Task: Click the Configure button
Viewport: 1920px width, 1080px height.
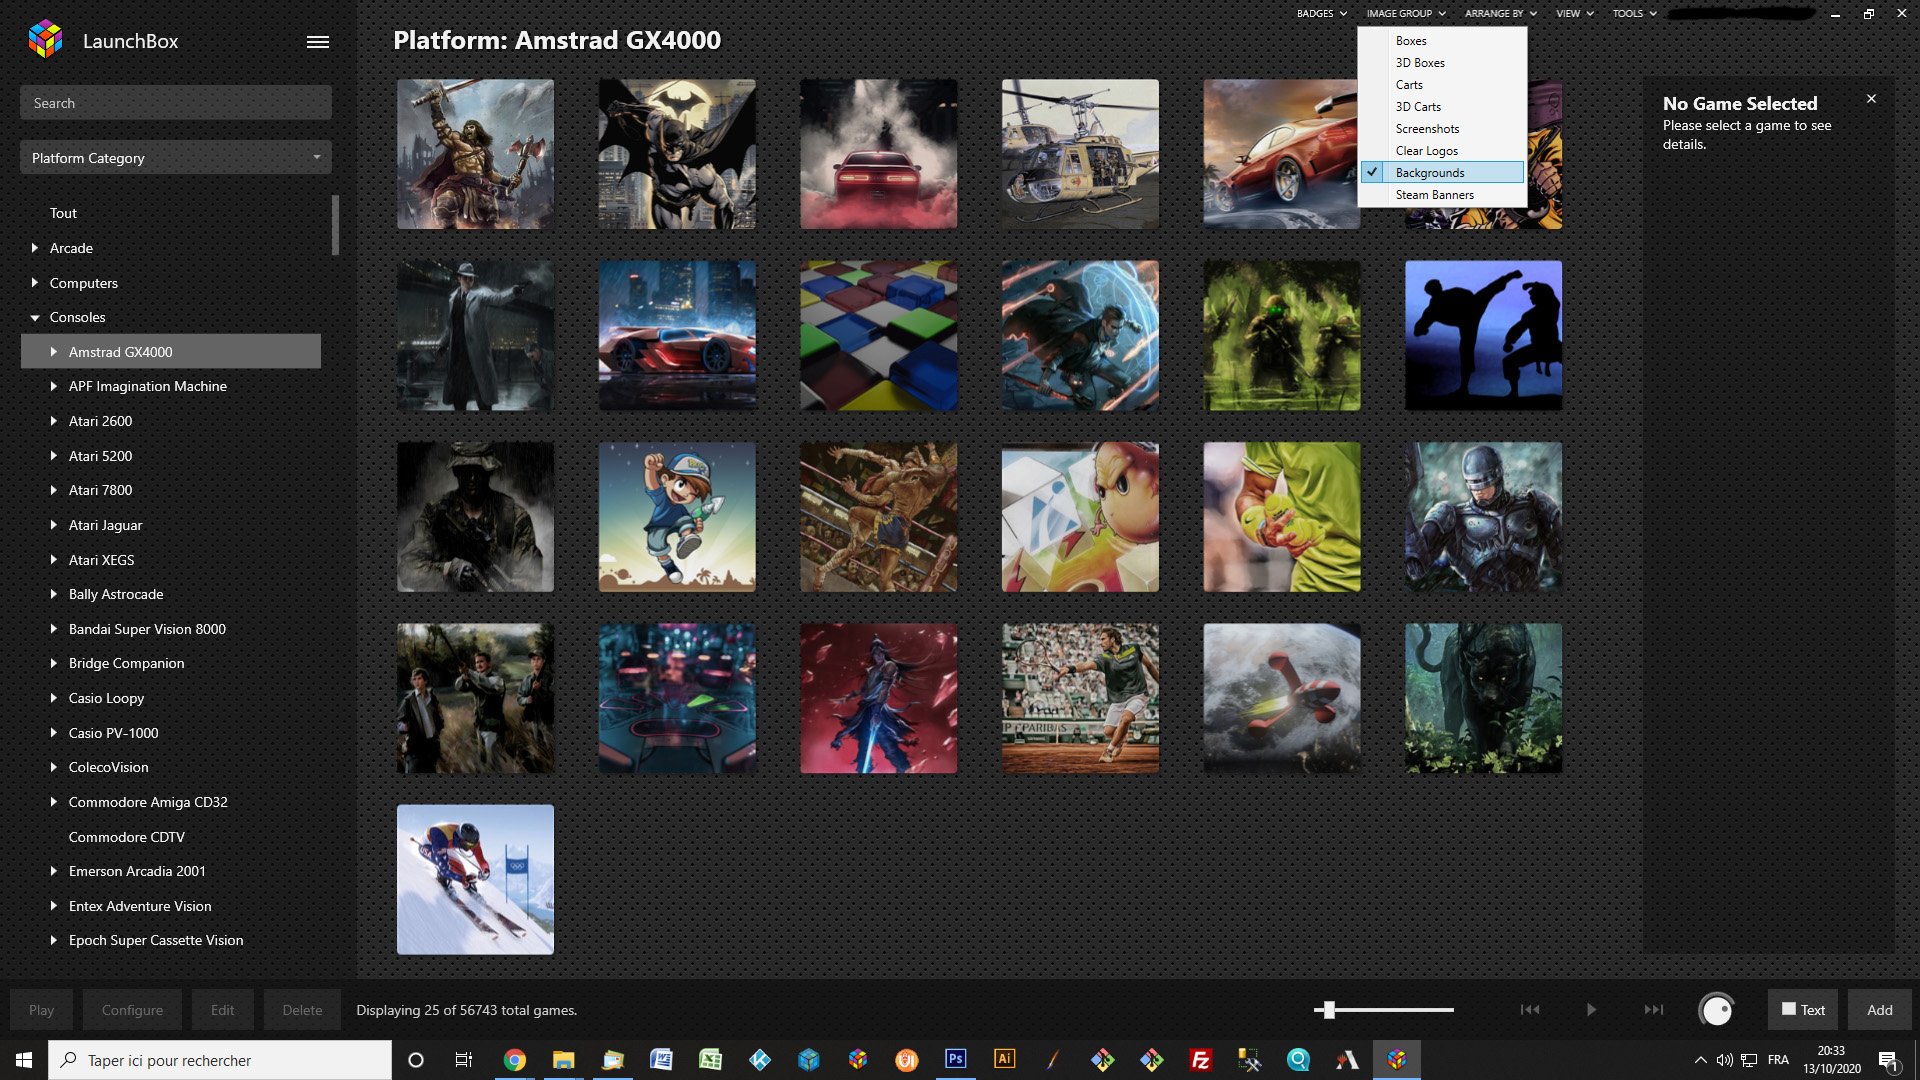Action: (132, 1010)
